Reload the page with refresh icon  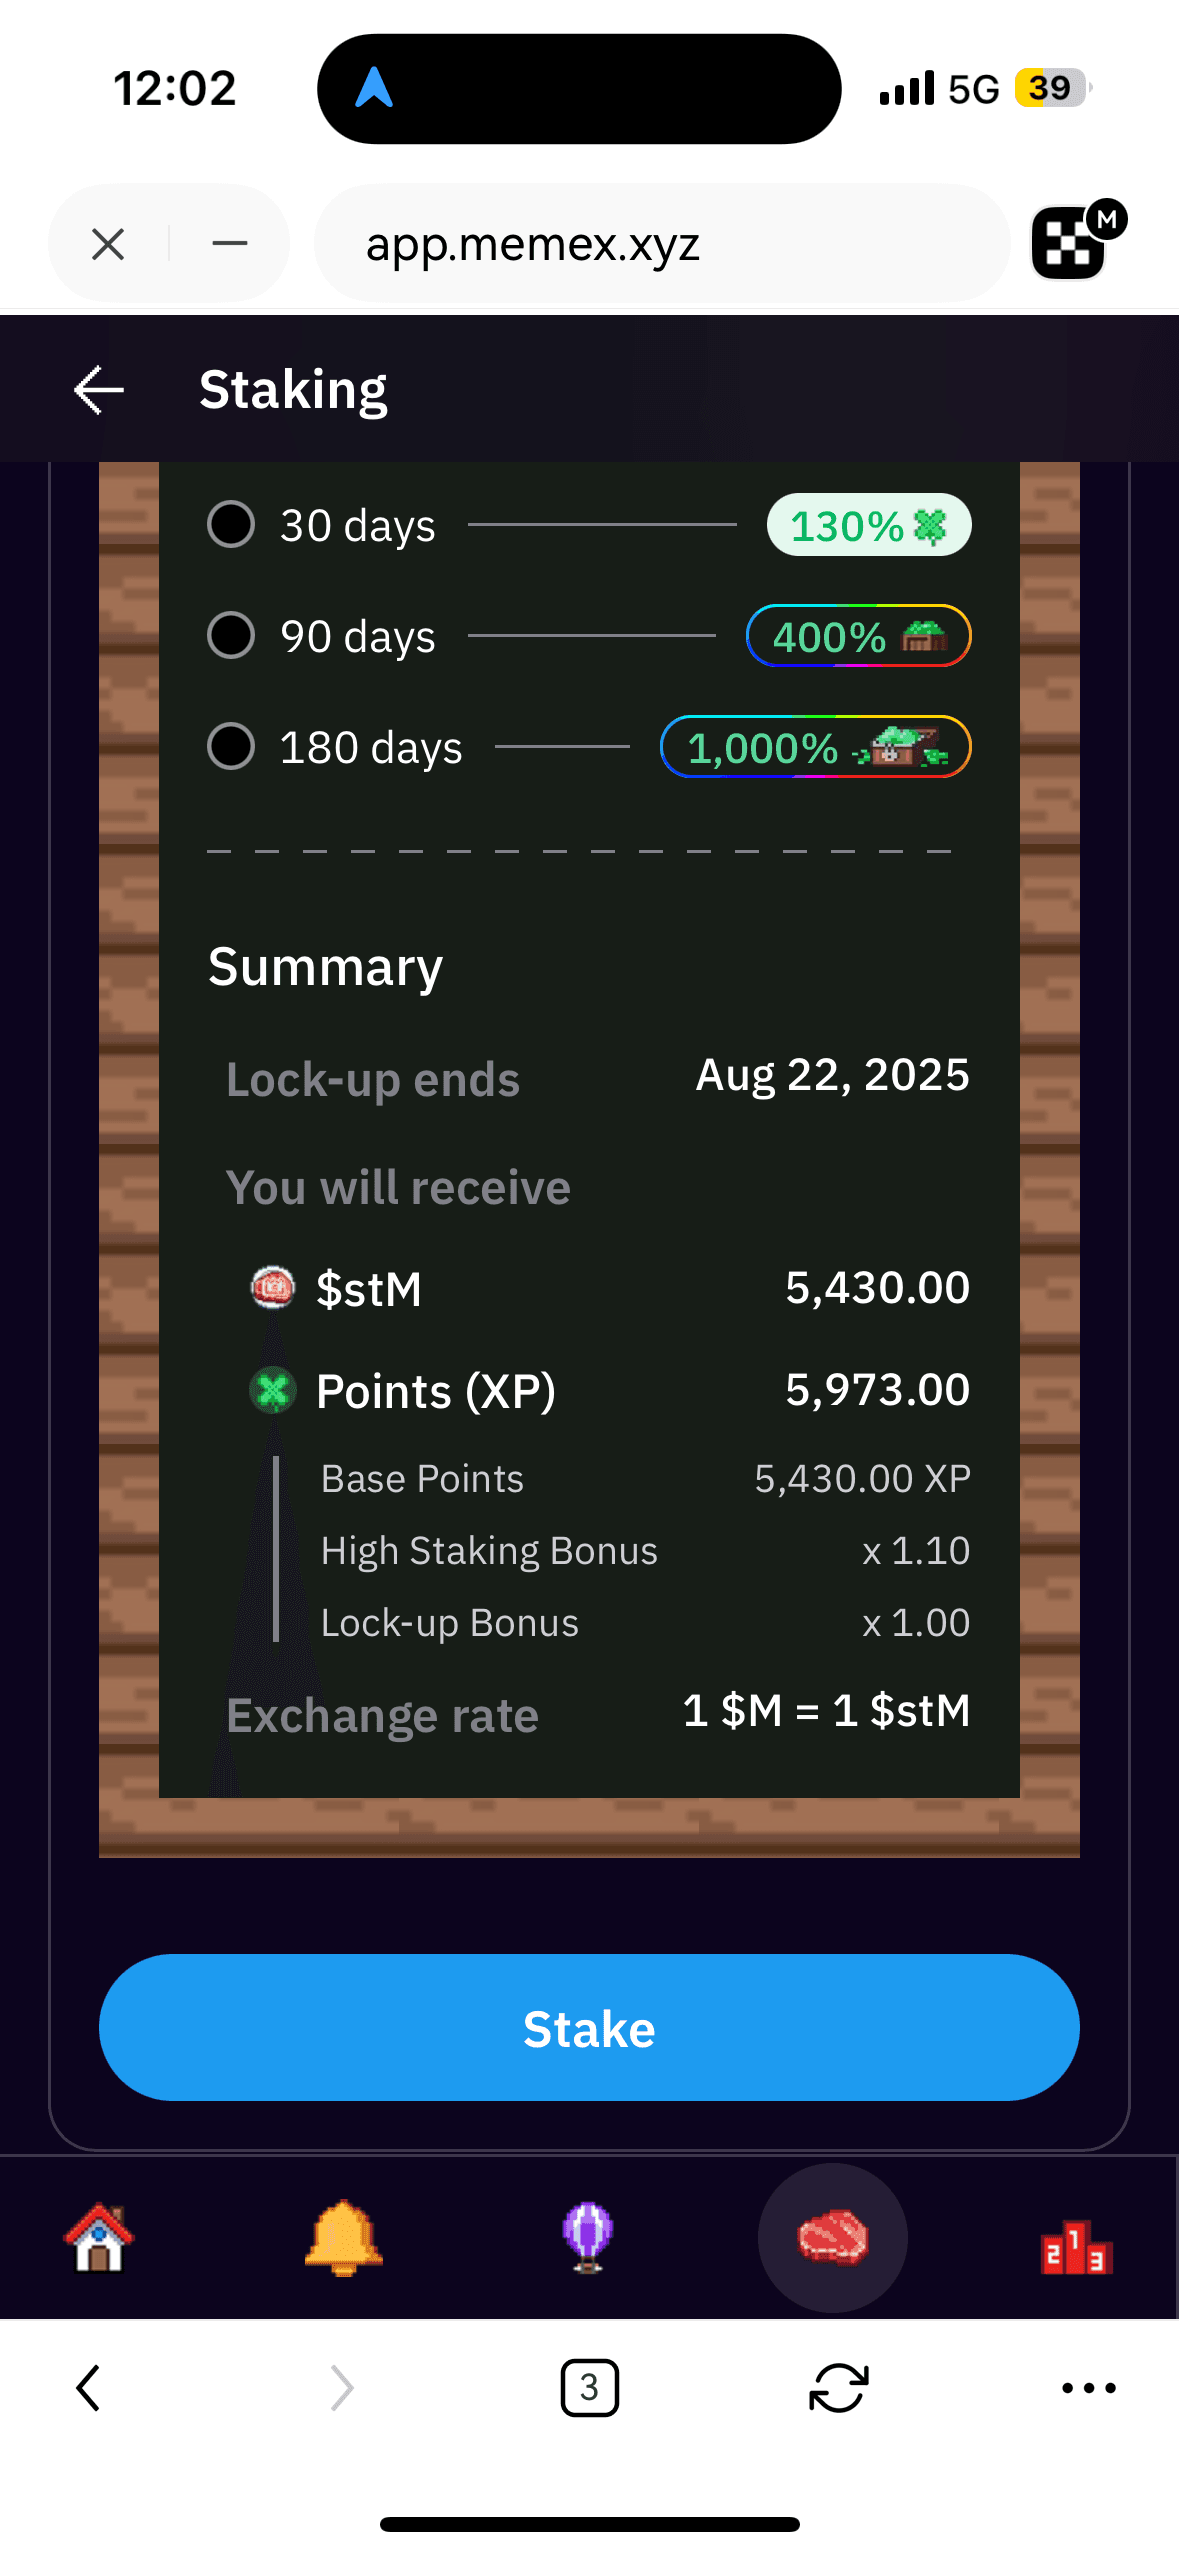tap(838, 2388)
